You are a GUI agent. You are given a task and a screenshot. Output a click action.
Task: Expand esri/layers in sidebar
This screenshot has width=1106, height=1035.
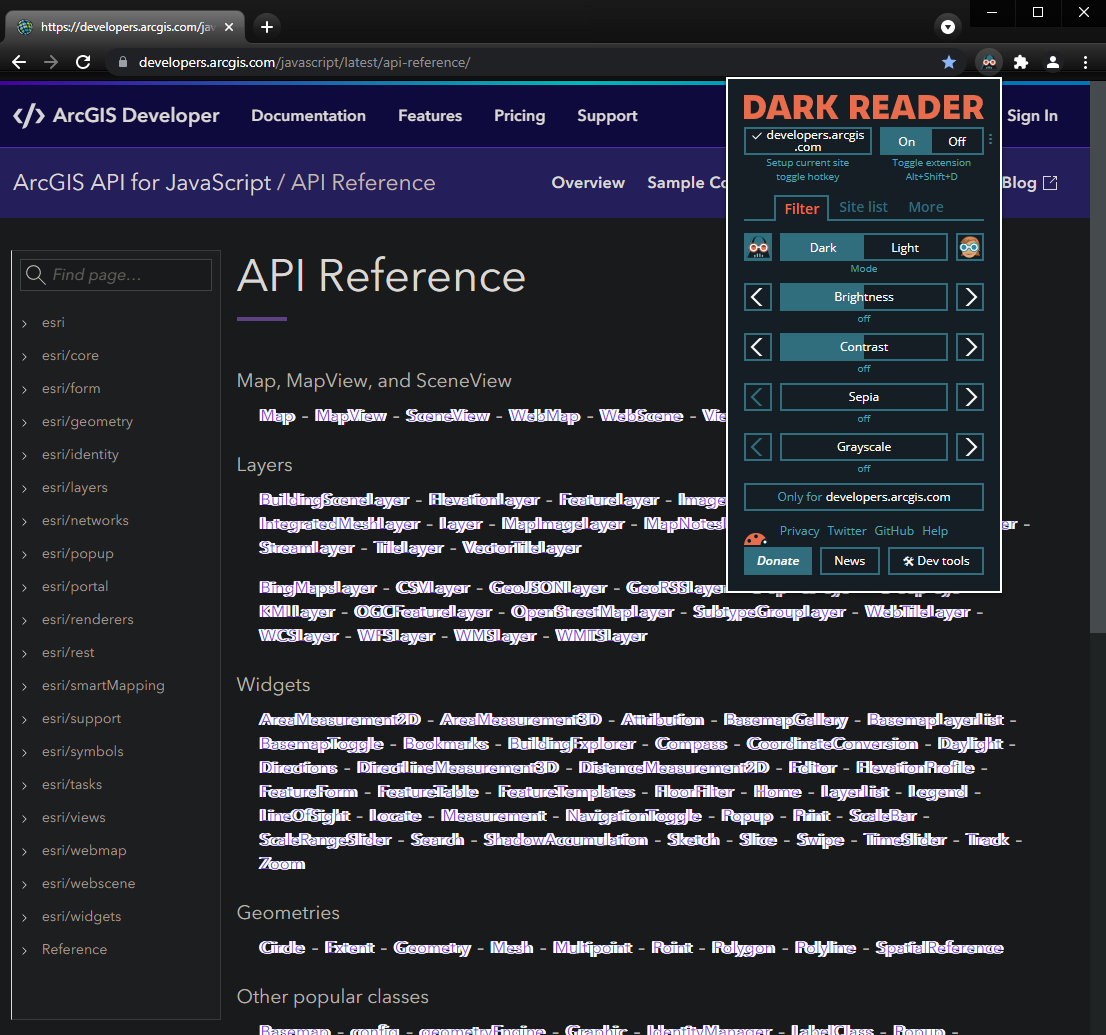25,488
